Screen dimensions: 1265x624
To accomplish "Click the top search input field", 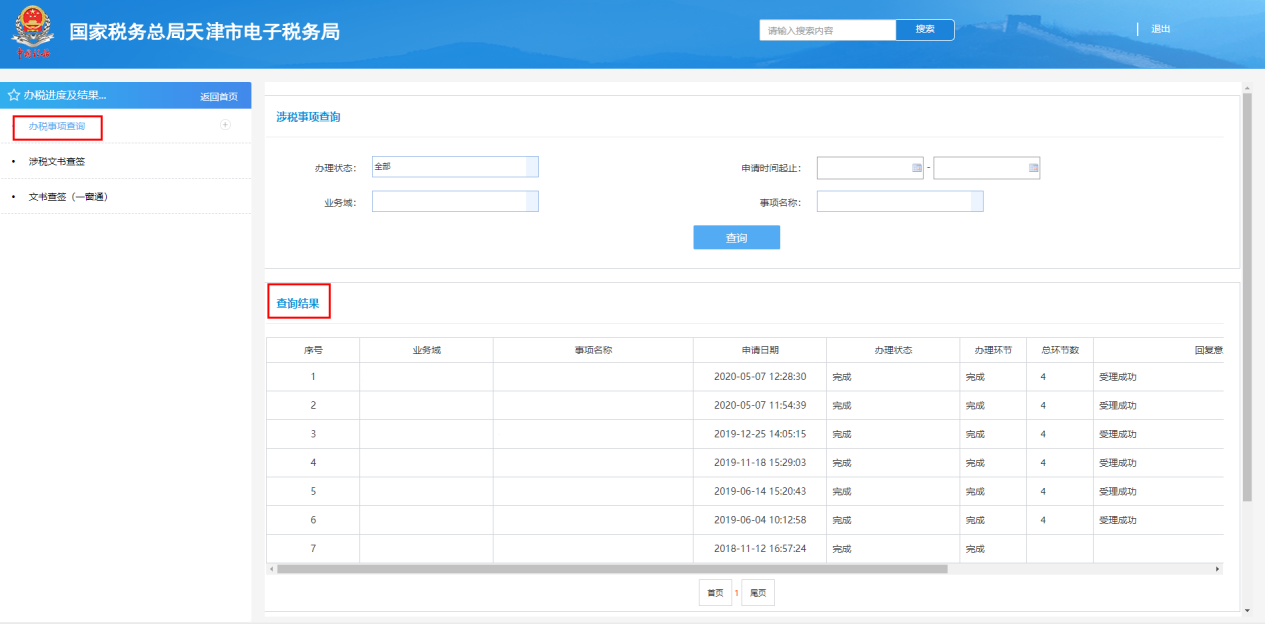I will 827,30.
